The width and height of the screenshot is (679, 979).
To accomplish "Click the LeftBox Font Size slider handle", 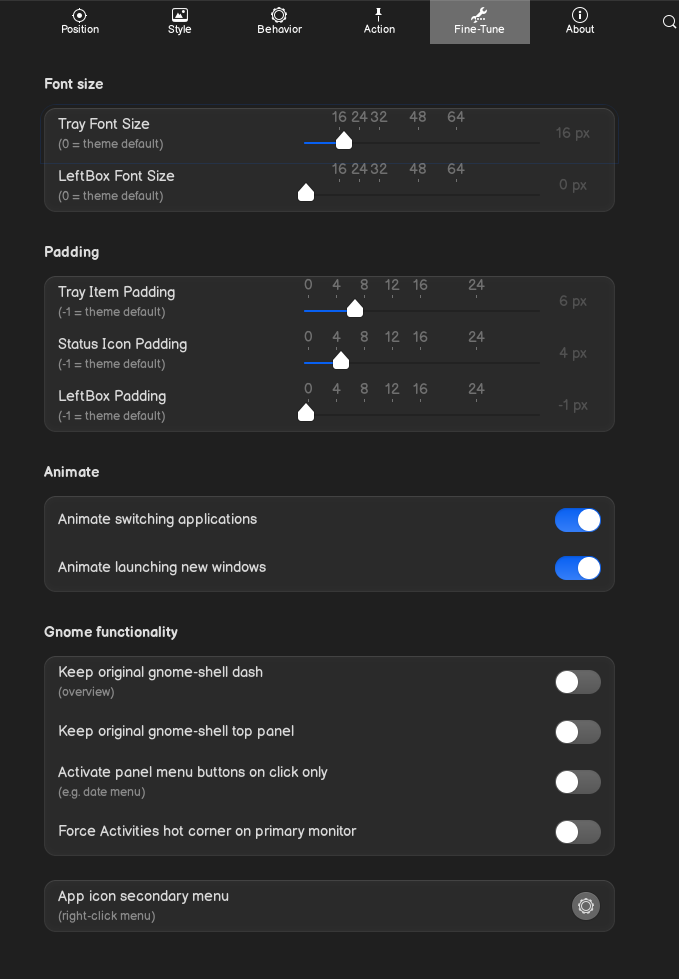I will tap(306, 193).
